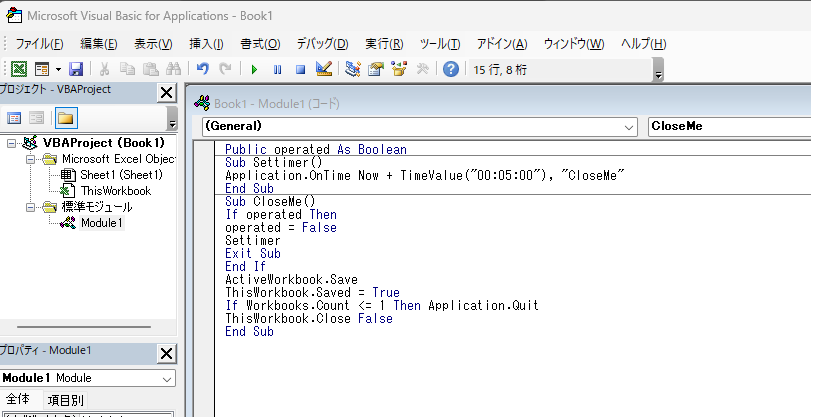Viewport: 827px width, 417px height.
Task: Open the Object Browser toolbar icon
Action: [399, 69]
